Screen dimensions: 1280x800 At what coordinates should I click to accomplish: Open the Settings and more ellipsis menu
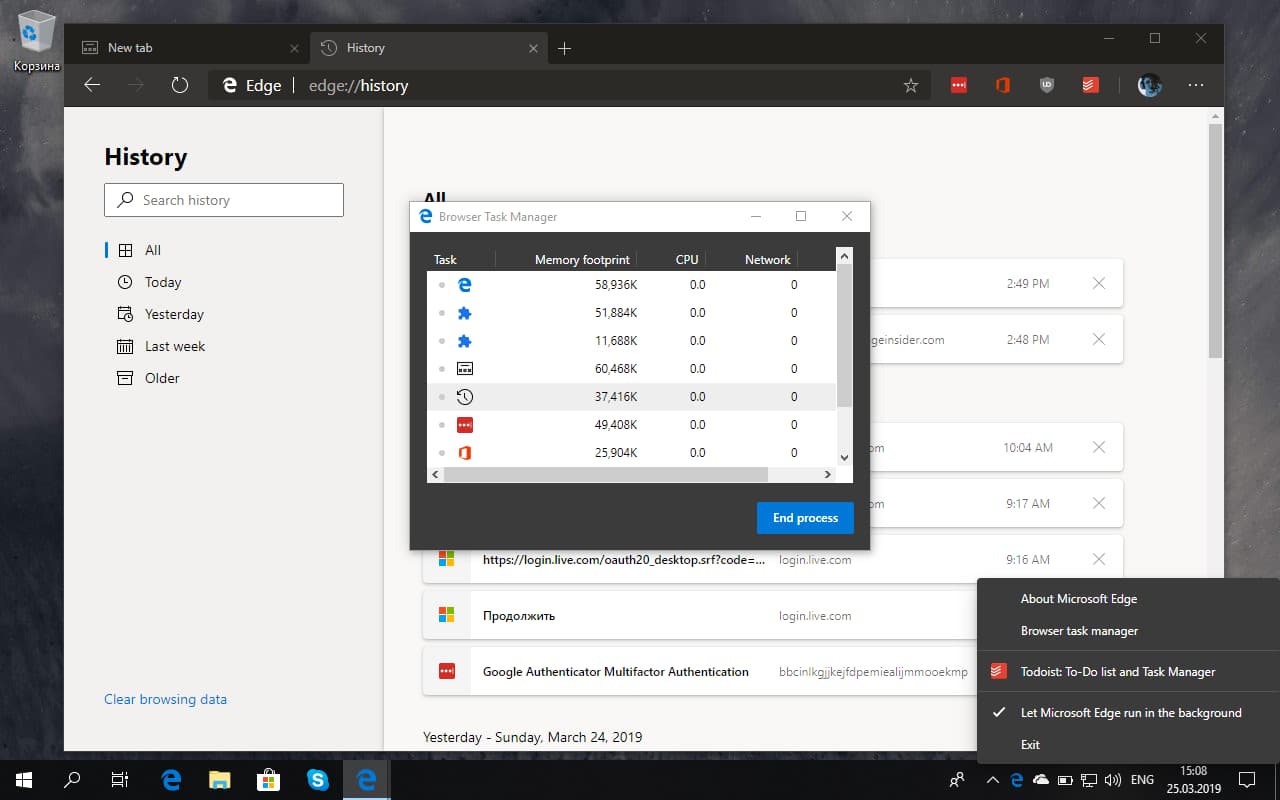[1195, 86]
